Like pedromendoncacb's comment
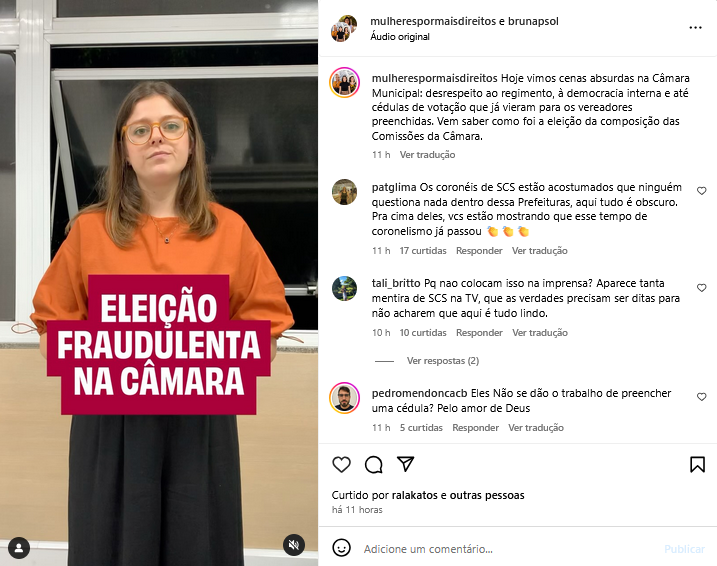 [x=701, y=397]
